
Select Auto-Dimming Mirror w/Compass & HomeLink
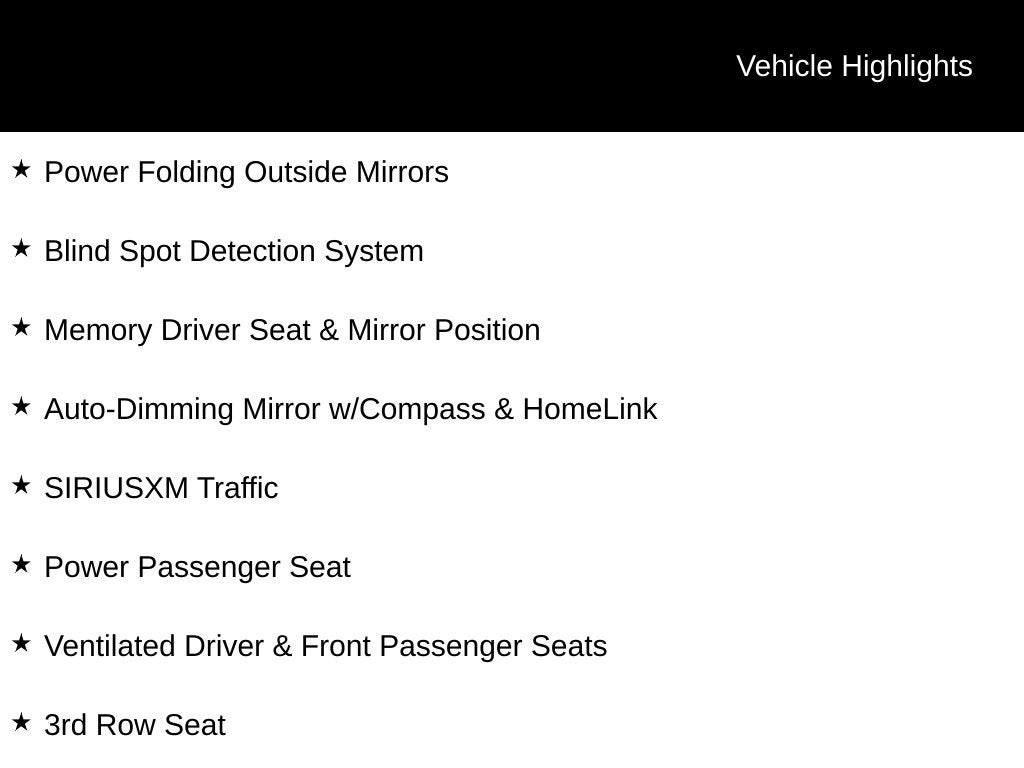click(x=351, y=409)
